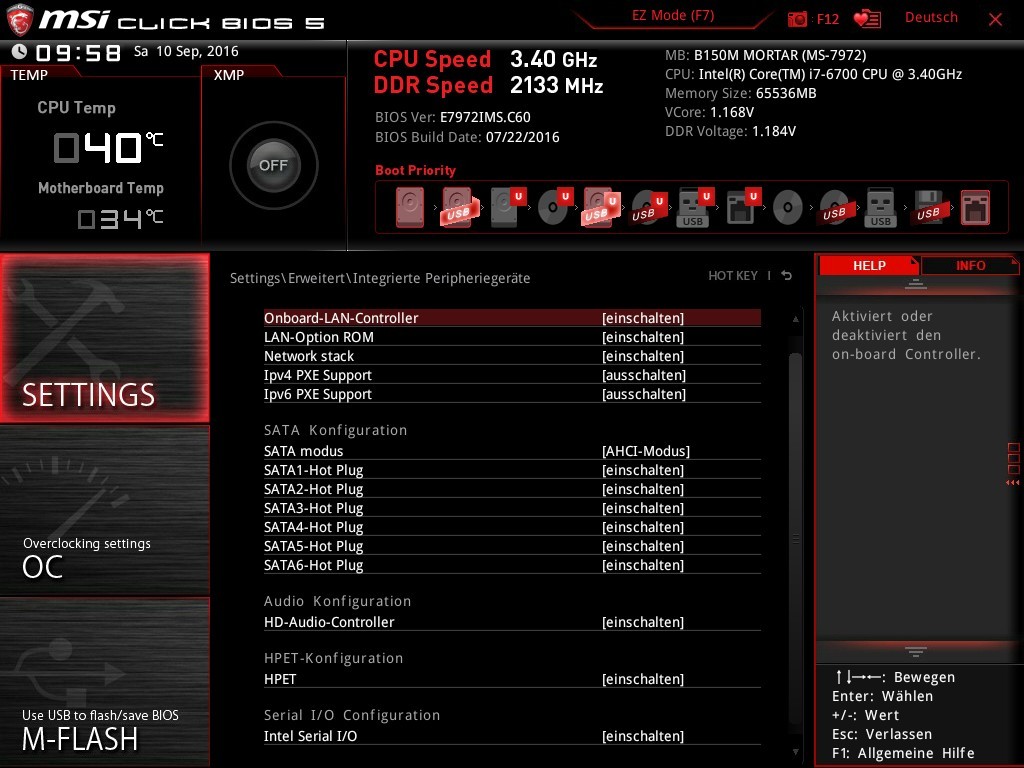1024x768 pixels.
Task: Open the HOT KEY list
Action: (x=733, y=276)
